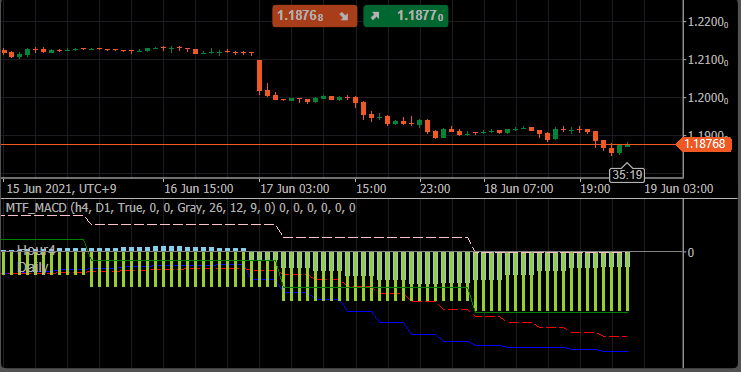The height and width of the screenshot is (372, 741).
Task: Click the 23:00 time axis label
Action: click(435, 189)
